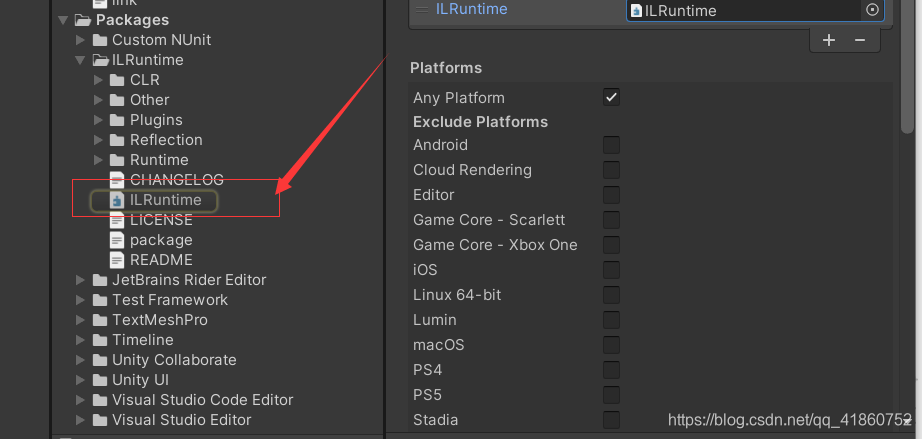The width and height of the screenshot is (922, 439).
Task: Expand the Custom NUnit package
Action: point(81,40)
